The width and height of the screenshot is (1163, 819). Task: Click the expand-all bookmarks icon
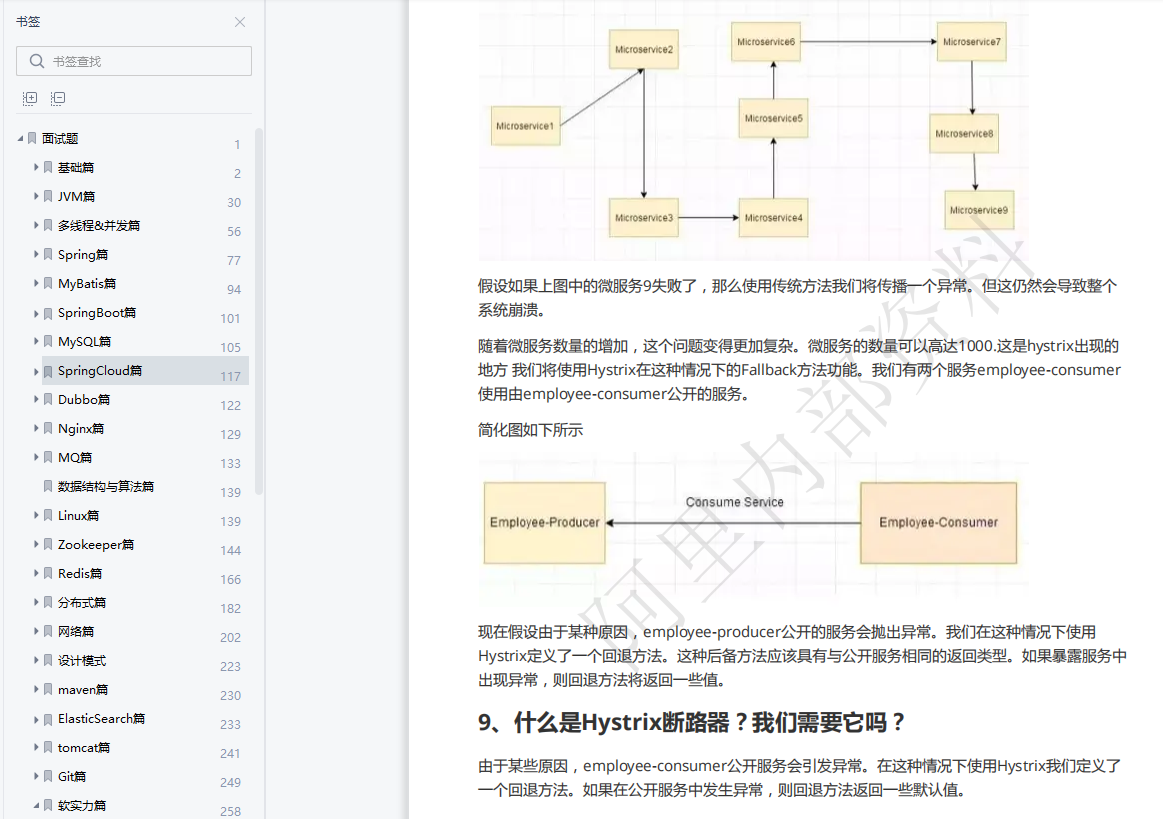pyautogui.click(x=29, y=97)
